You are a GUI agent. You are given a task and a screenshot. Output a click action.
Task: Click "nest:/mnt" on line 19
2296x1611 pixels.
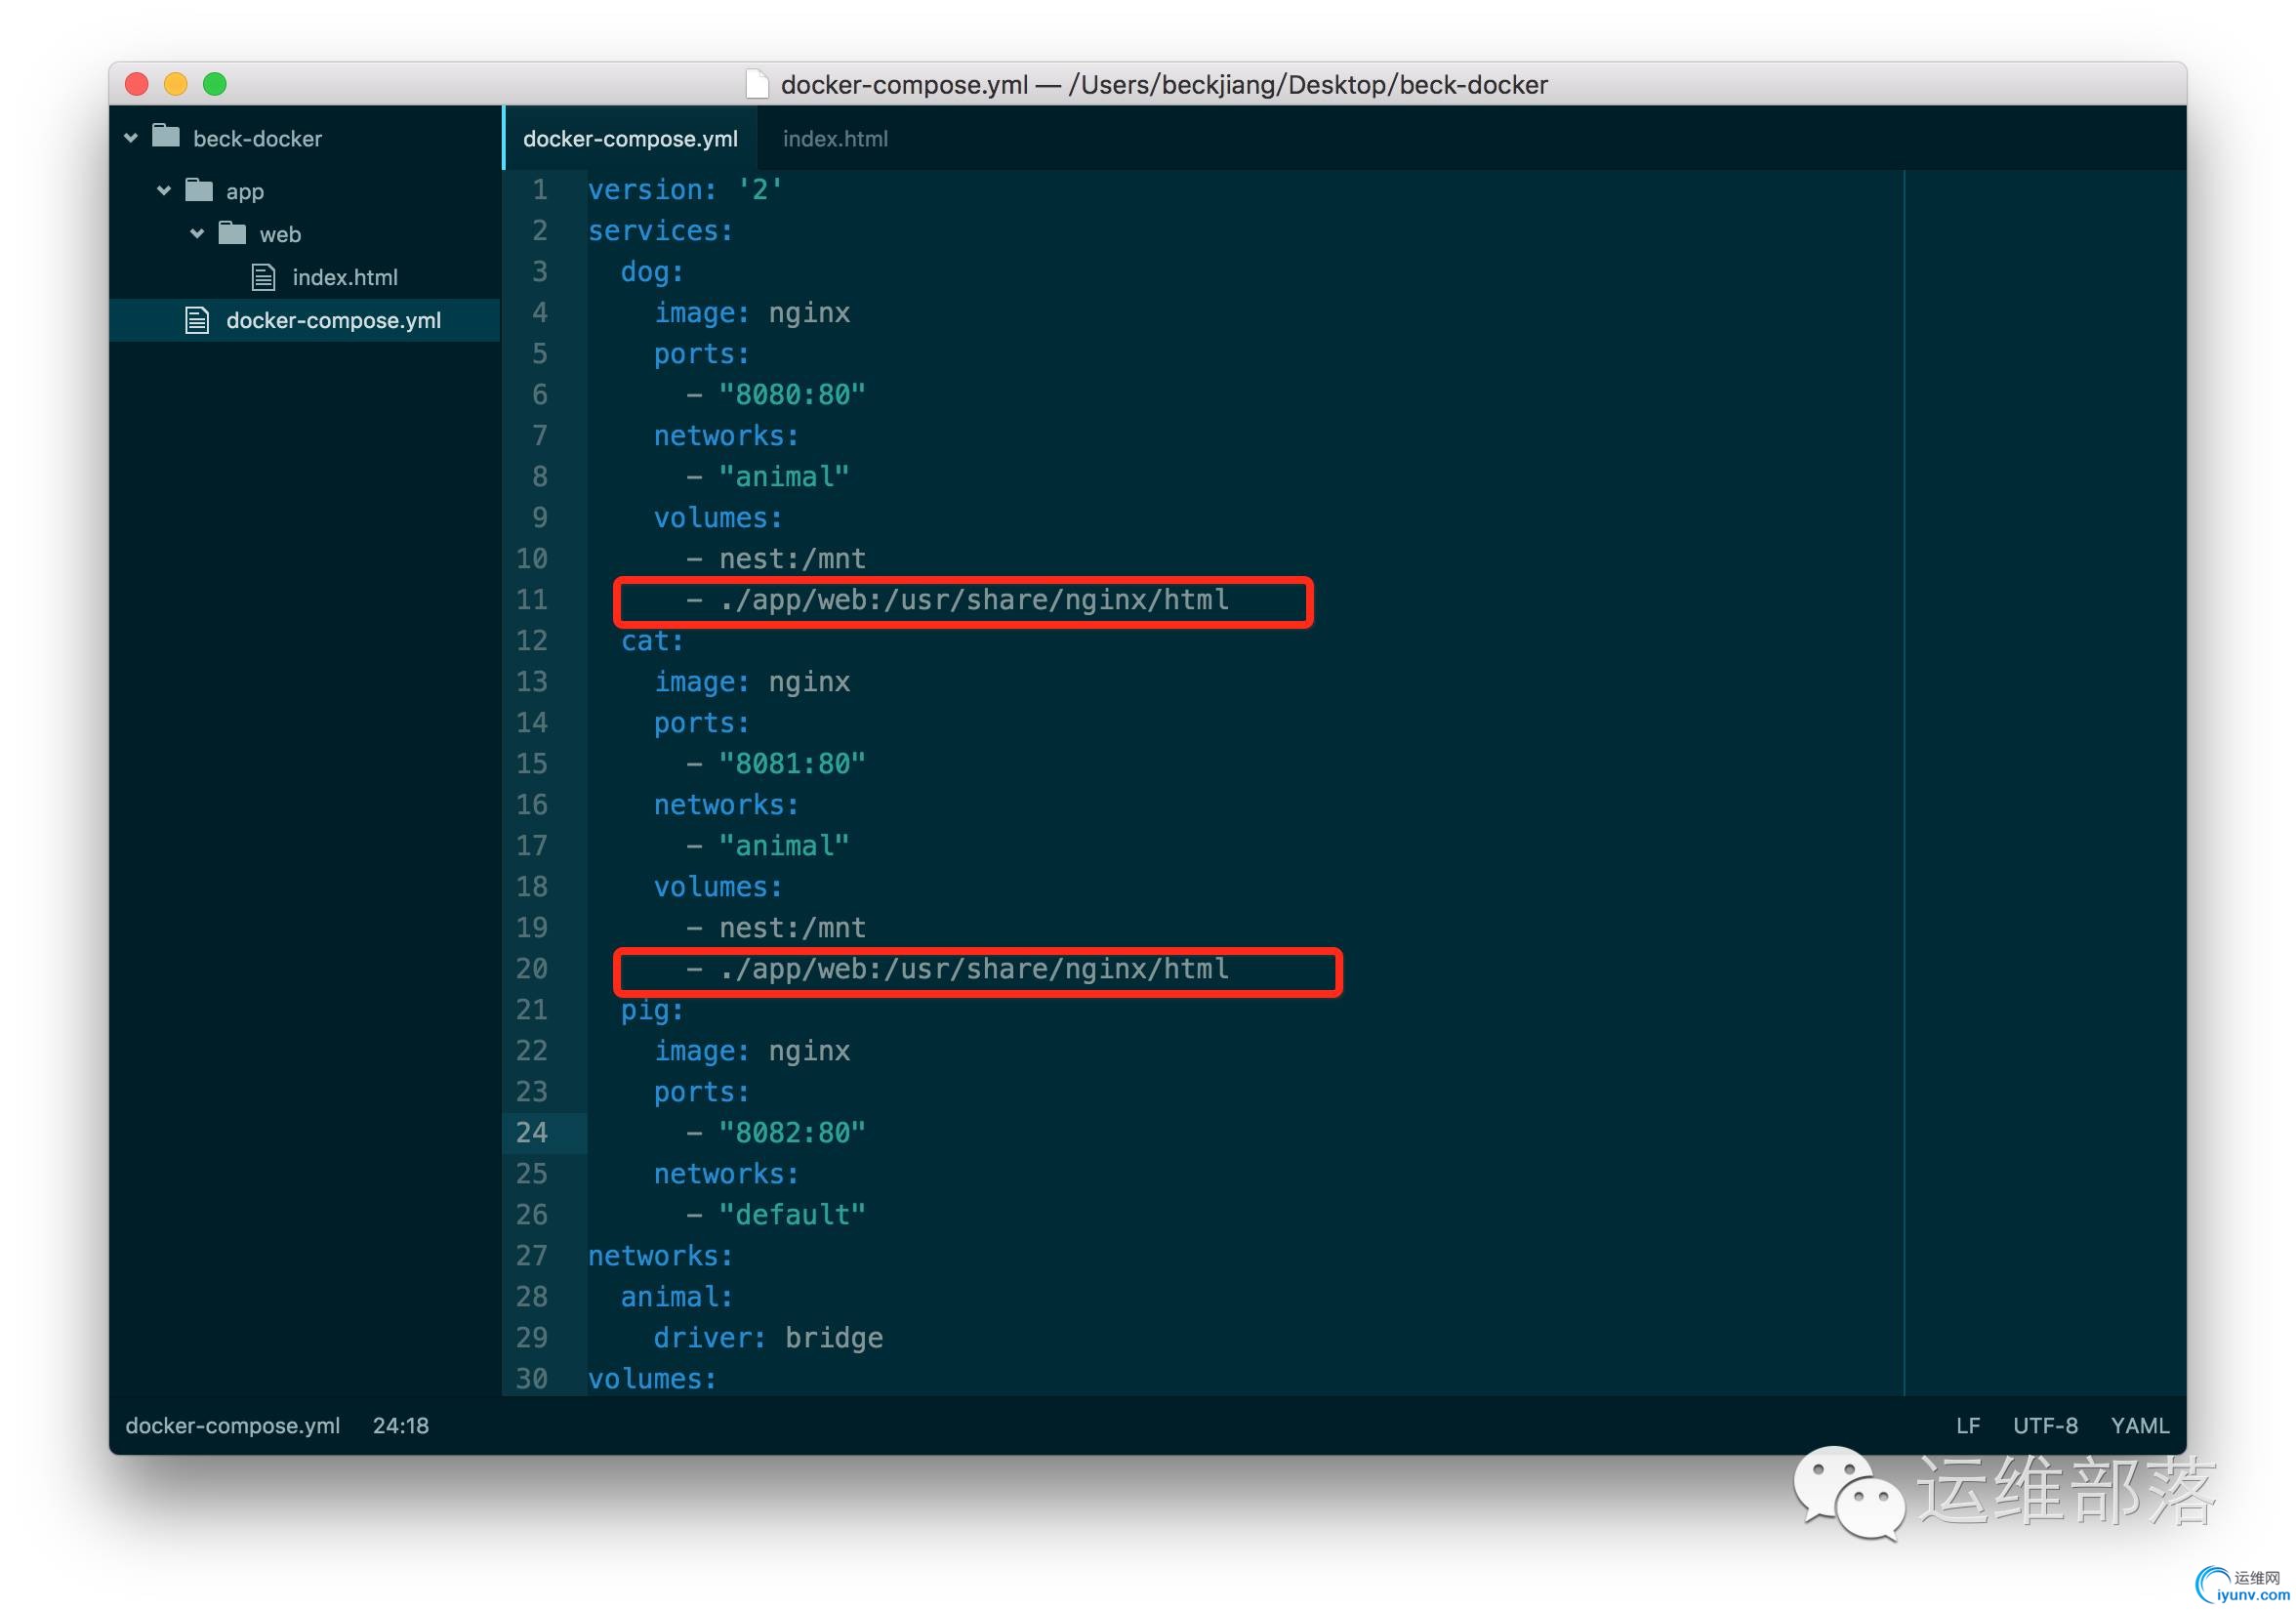pyautogui.click(x=792, y=927)
